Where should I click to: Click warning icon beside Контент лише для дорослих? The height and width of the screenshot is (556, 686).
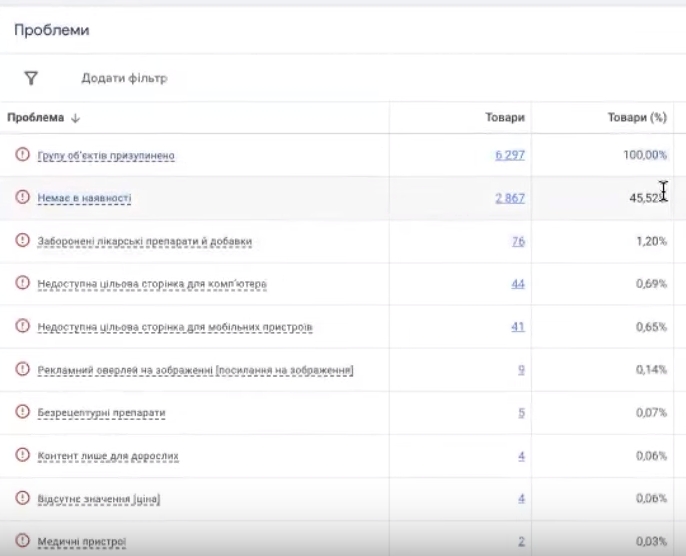click(22, 455)
